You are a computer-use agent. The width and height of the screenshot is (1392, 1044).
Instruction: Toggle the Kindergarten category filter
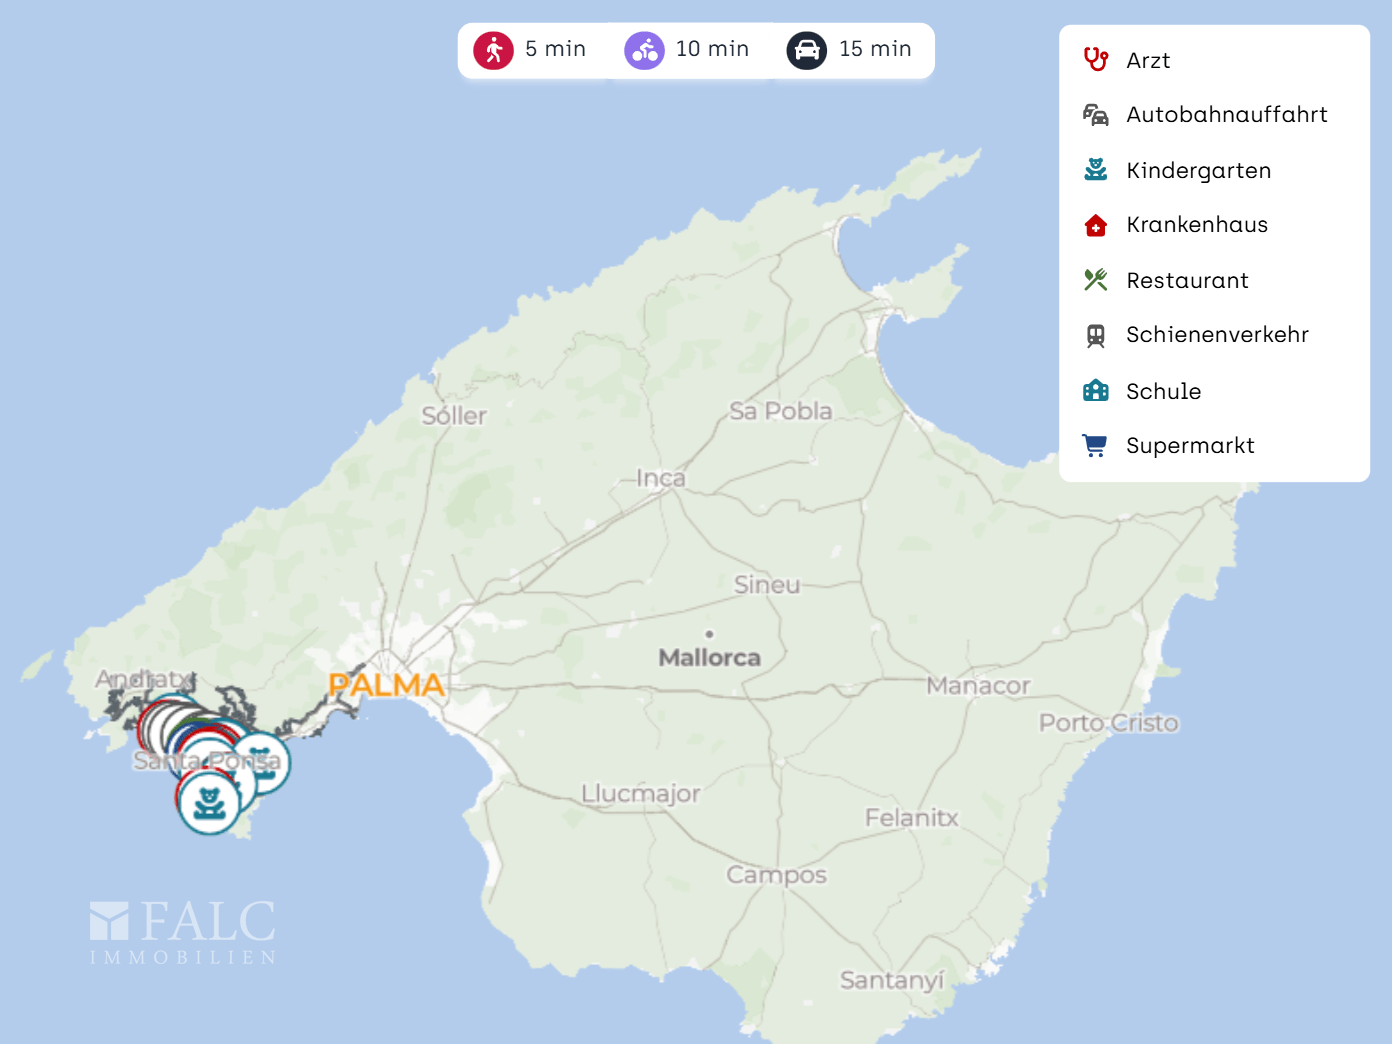1198,171
